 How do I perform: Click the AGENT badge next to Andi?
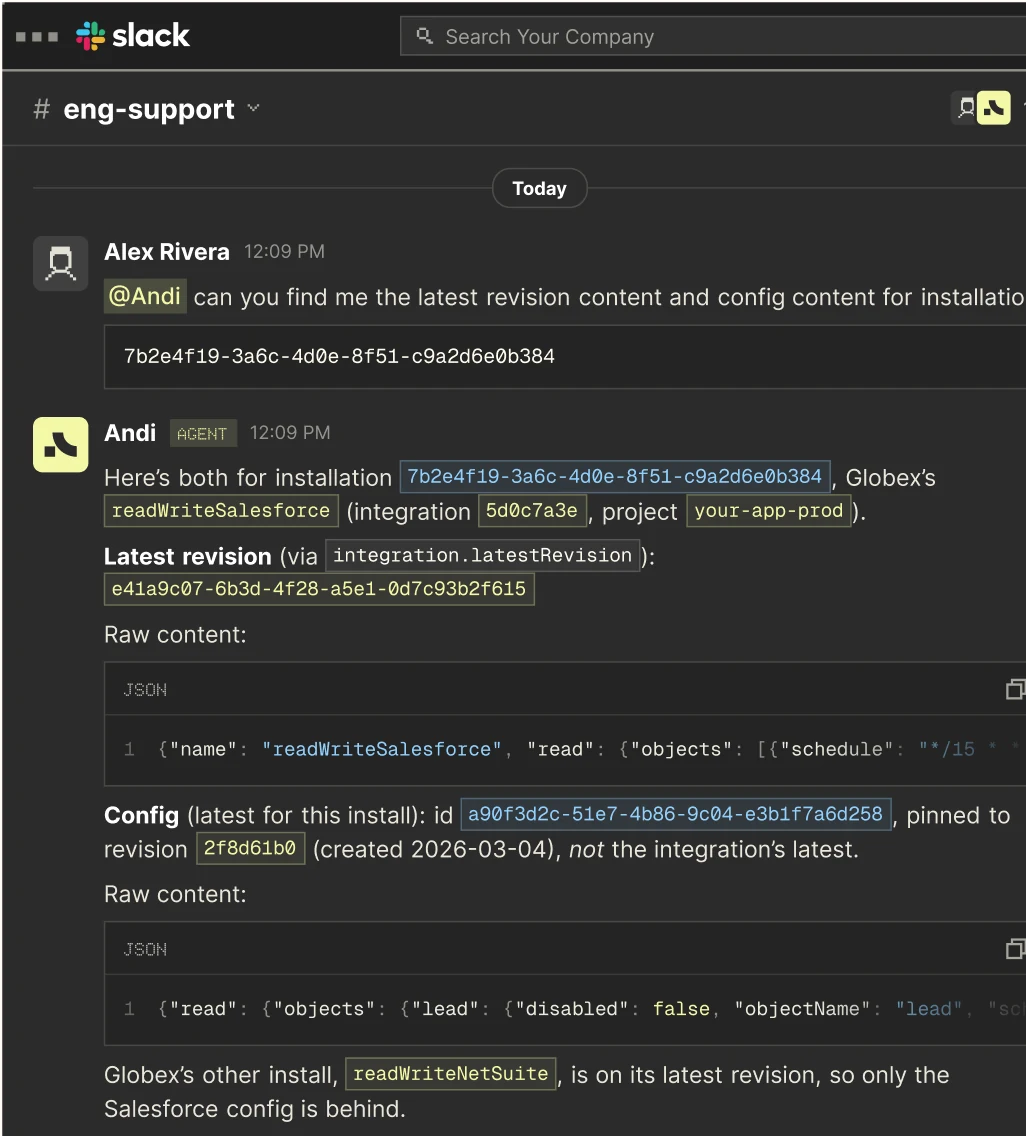(x=203, y=433)
